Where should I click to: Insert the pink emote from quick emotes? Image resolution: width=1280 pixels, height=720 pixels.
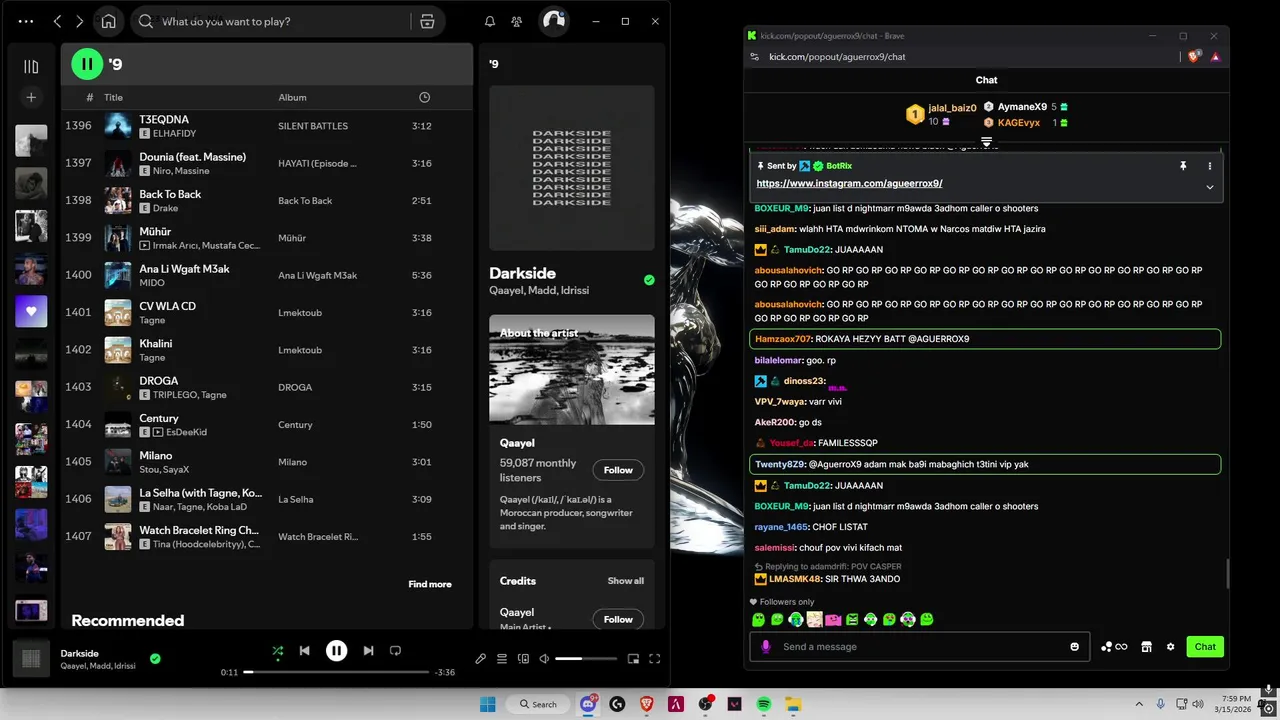833,620
